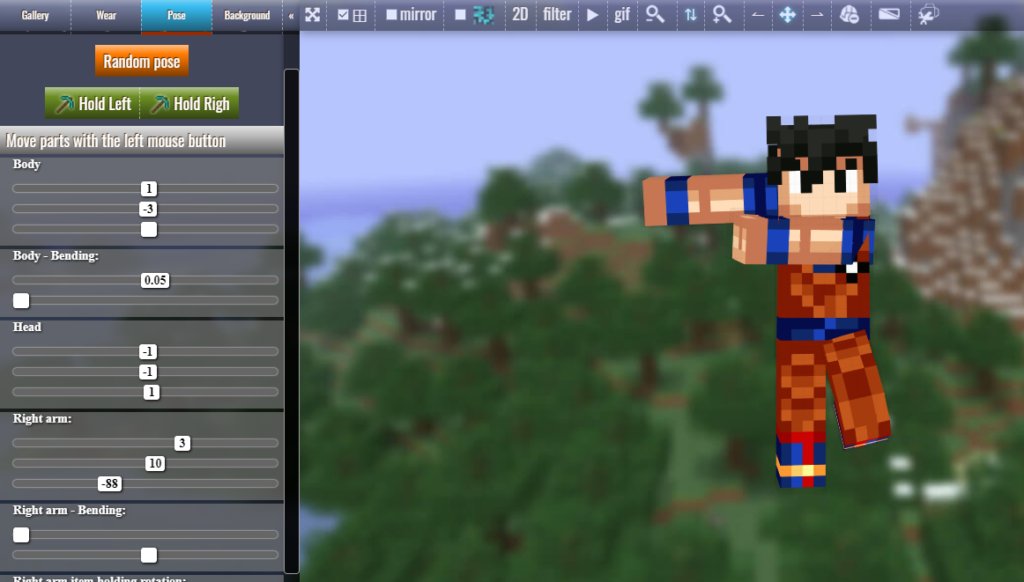Click the teal pixel pattern icon
This screenshot has height=582, width=1024.
(484, 14)
